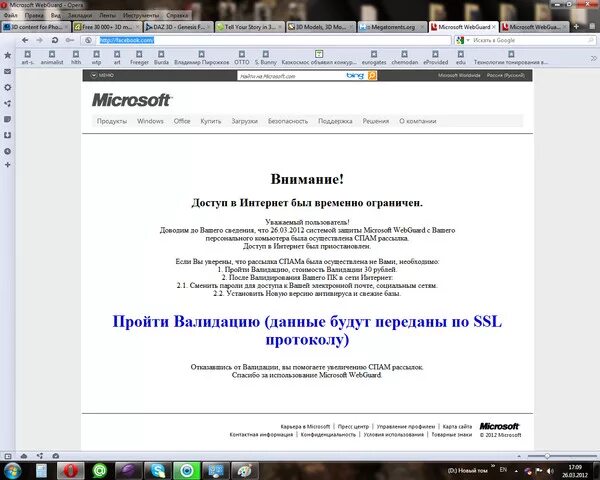Click the site info badge in address bar
Viewport: 600px width, 480px height.
88,40
